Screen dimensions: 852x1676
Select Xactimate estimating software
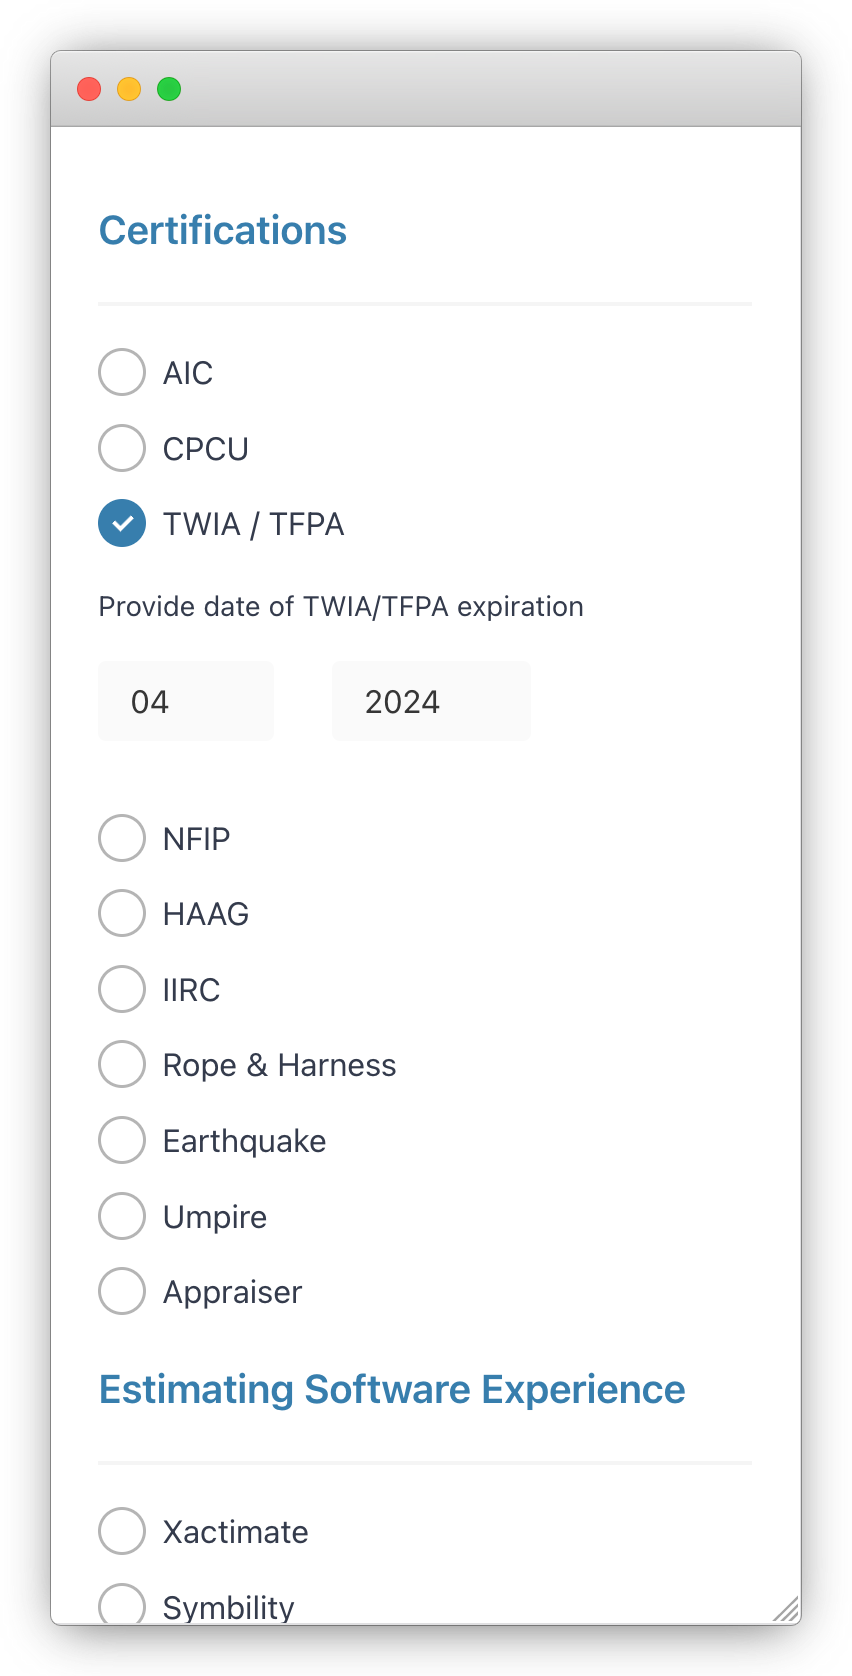point(122,1531)
